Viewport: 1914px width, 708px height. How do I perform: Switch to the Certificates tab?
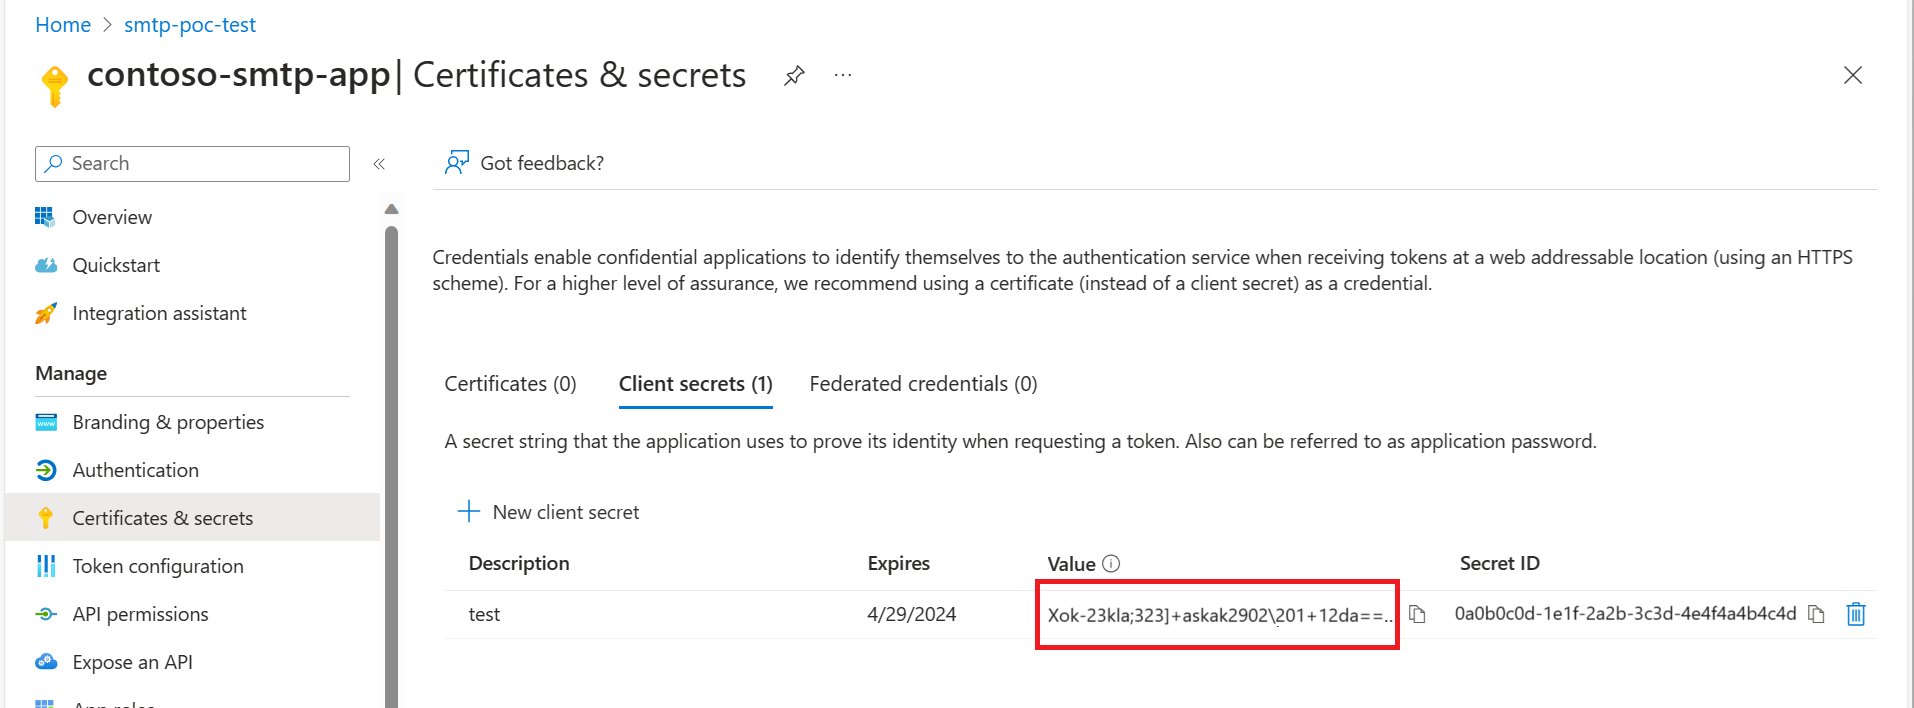(x=509, y=383)
